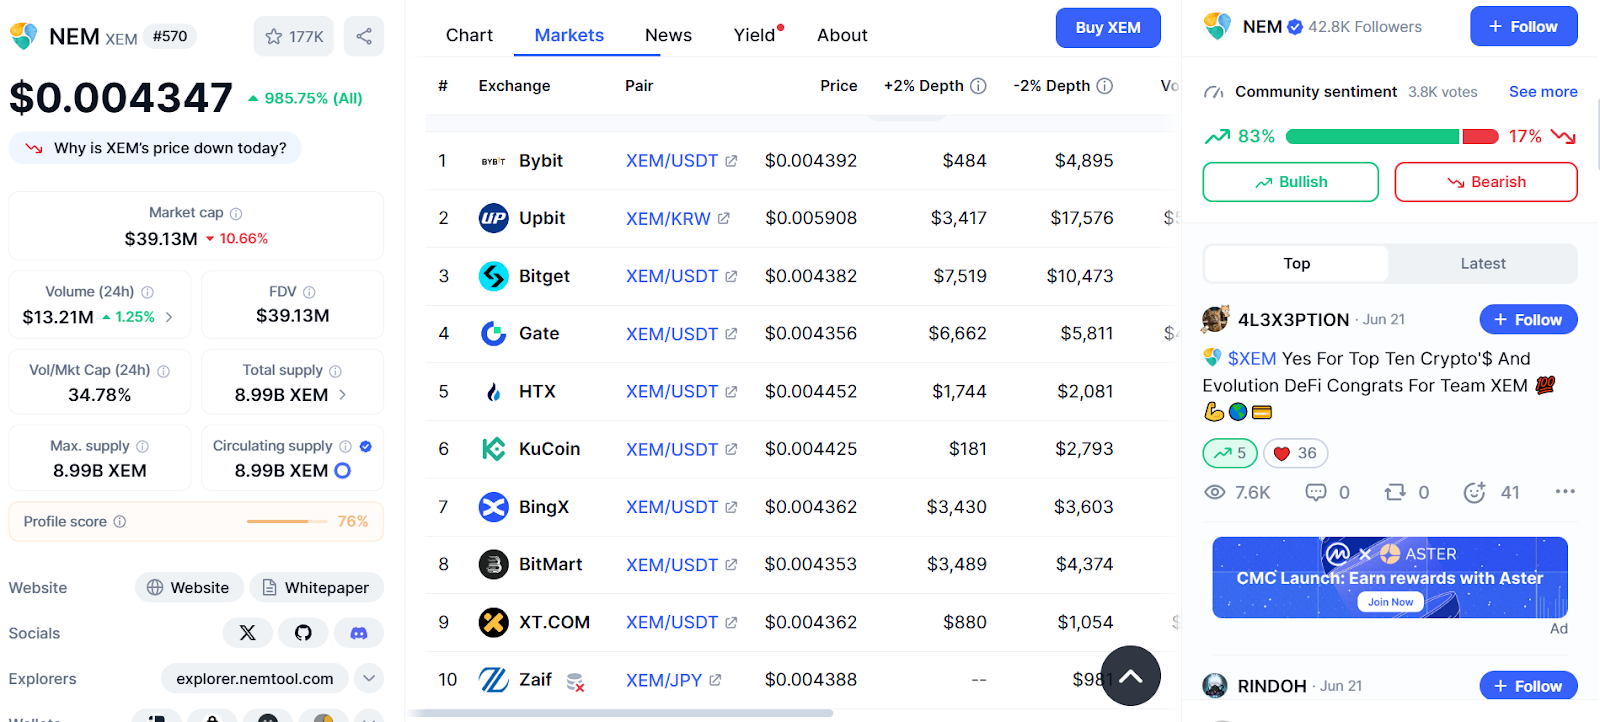Open the Website link button
The height and width of the screenshot is (722, 1600).
[188, 588]
